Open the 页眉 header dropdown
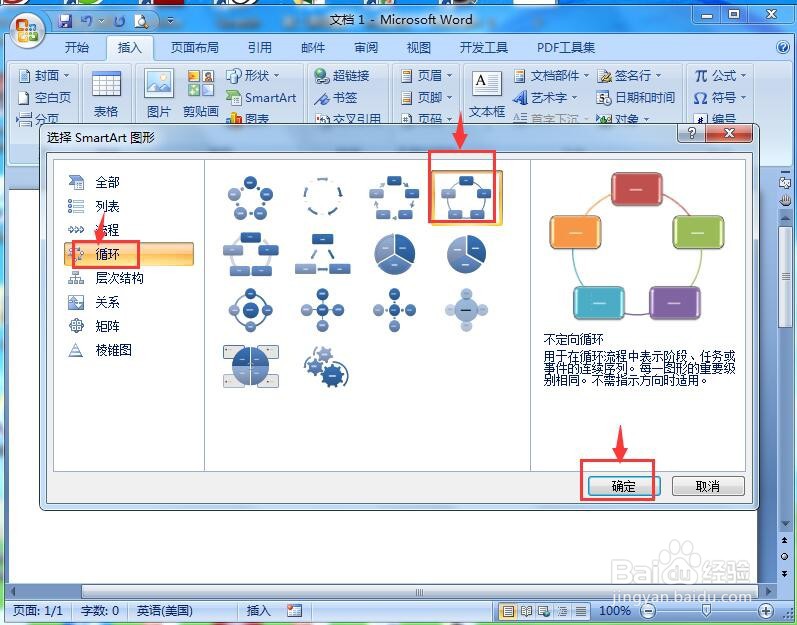This screenshot has height=625, width=797. [426, 76]
